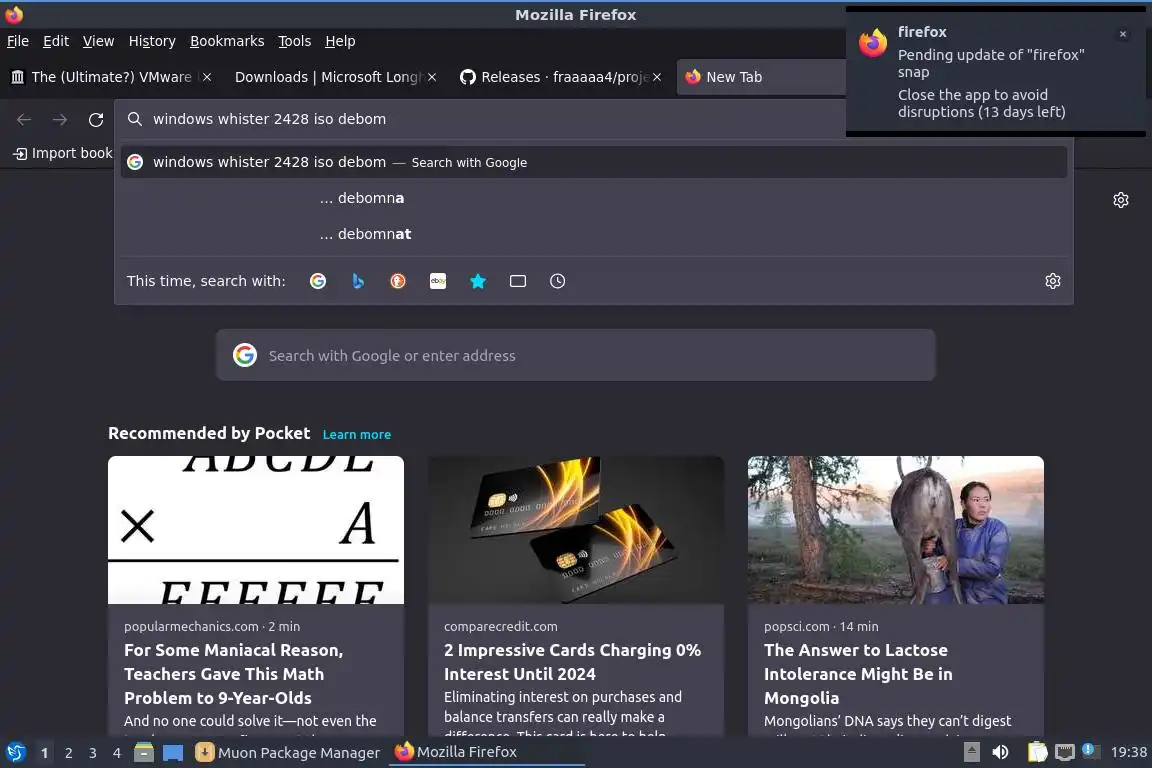Open the taskbar application menu launcher

15,753
